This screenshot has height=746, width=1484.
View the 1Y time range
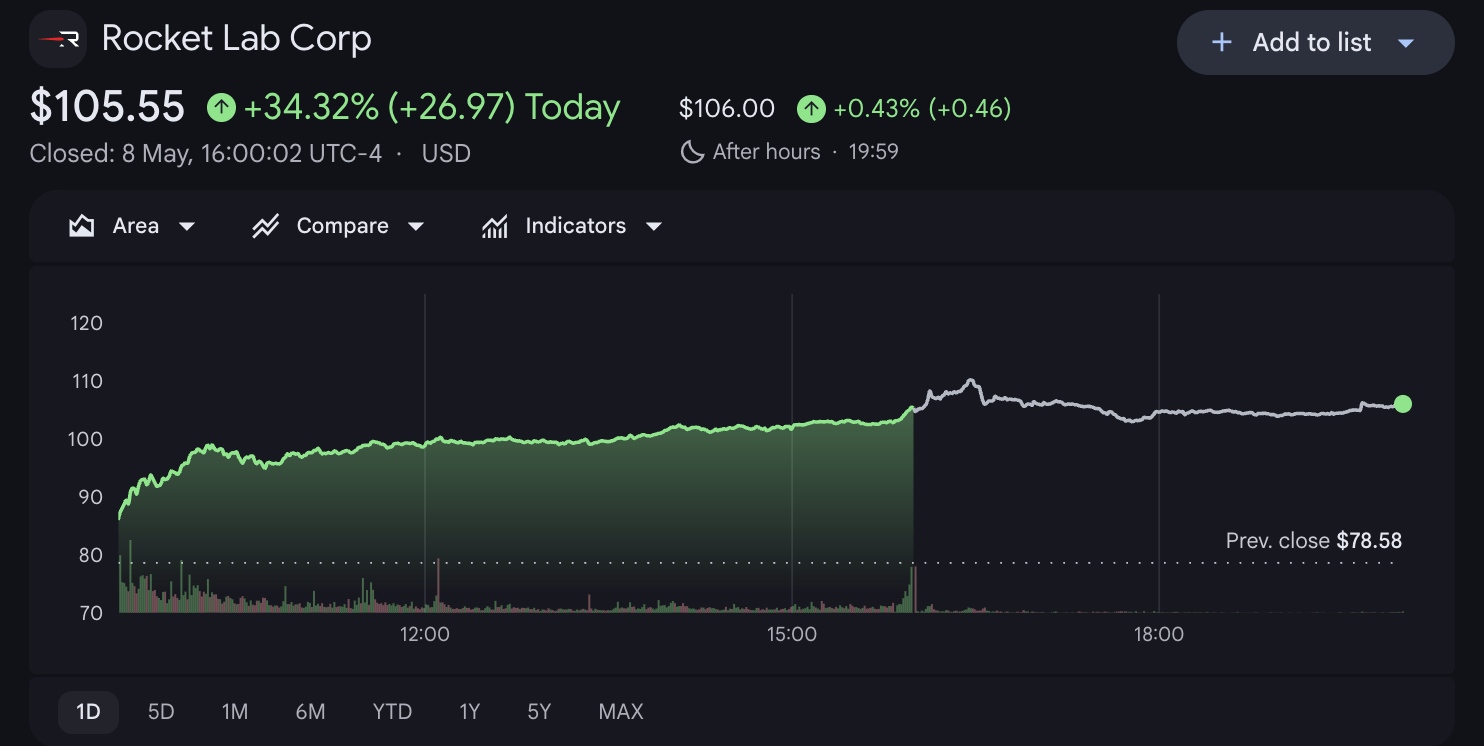[470, 712]
